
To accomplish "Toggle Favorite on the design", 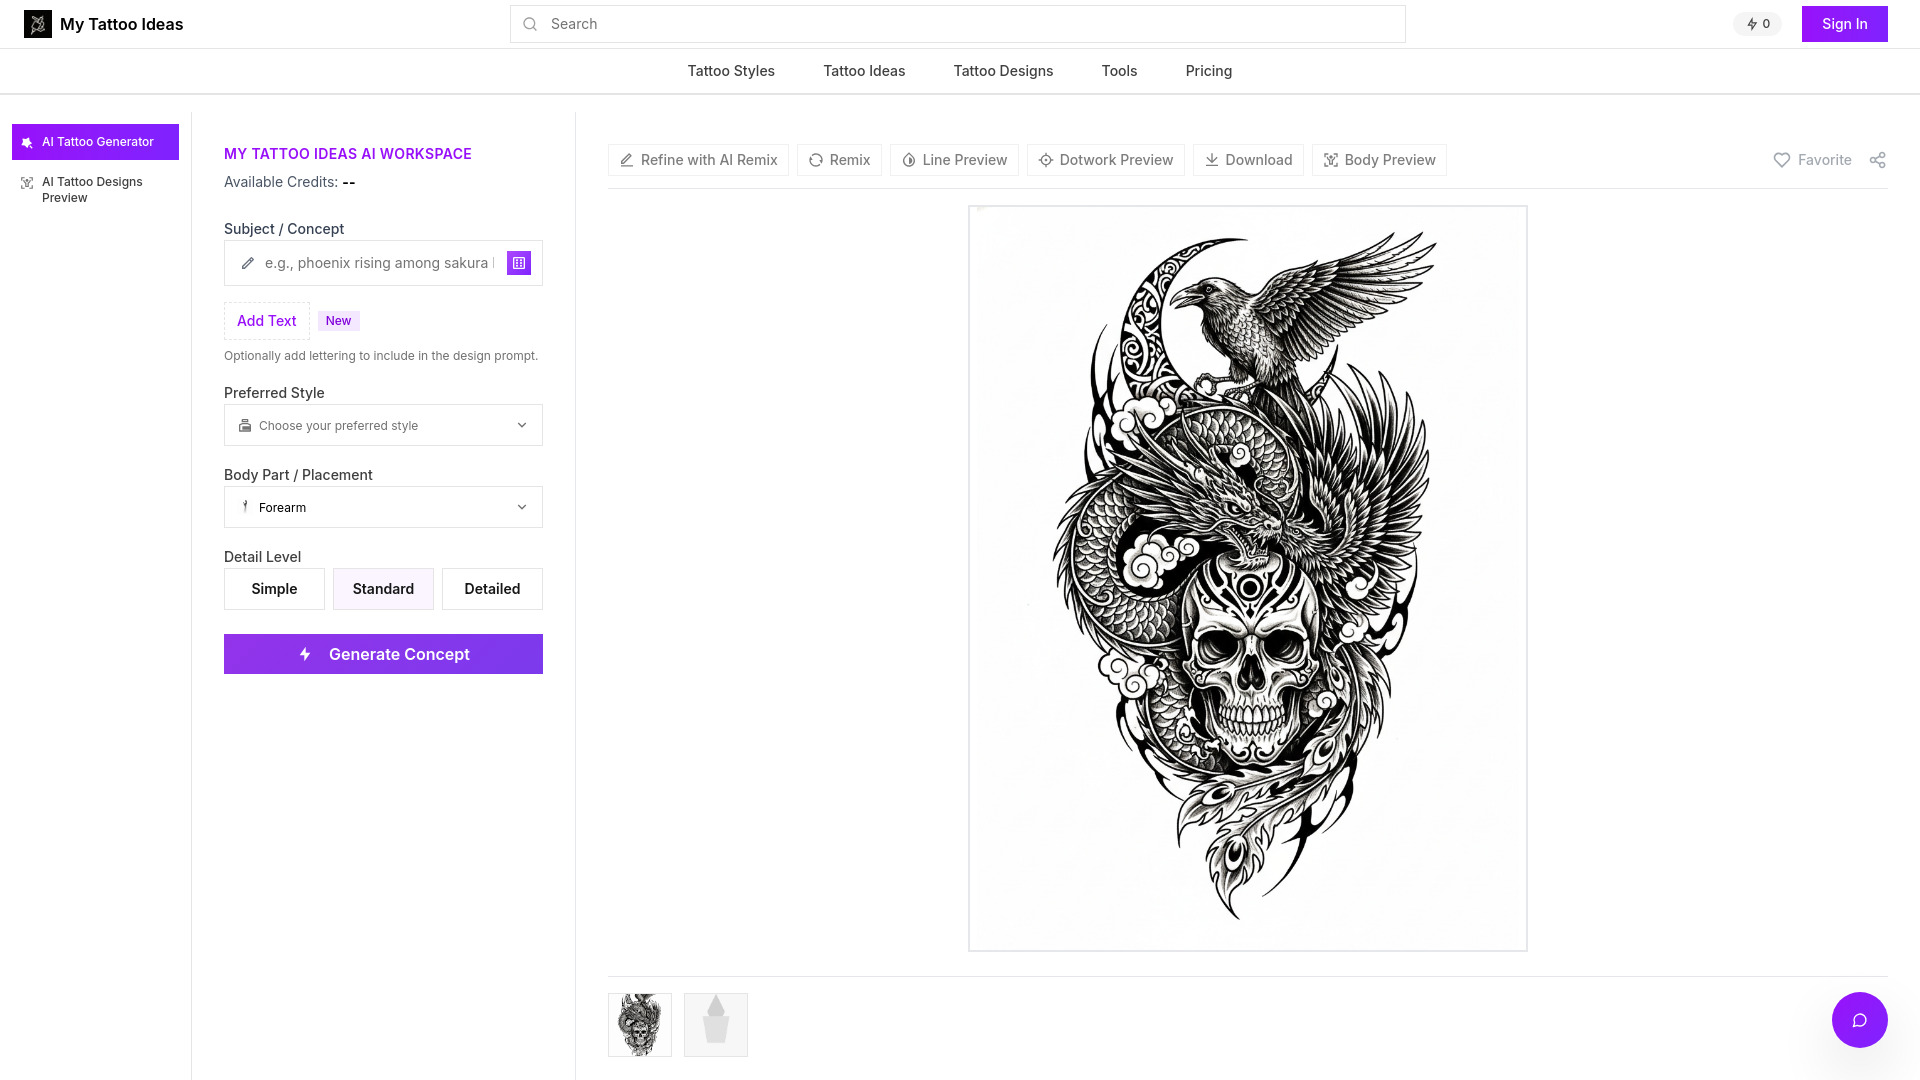I will pos(1812,160).
